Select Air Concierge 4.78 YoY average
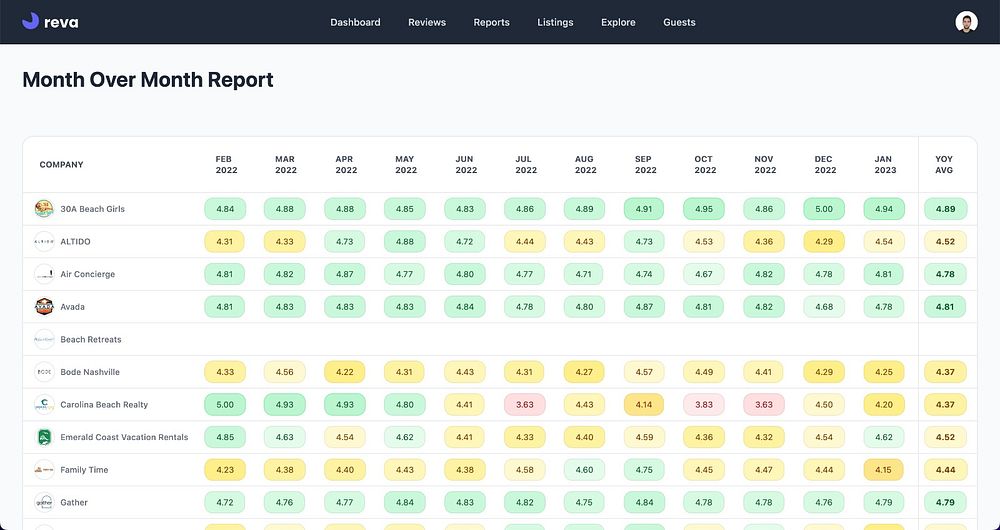The height and width of the screenshot is (530, 1000). pos(945,274)
